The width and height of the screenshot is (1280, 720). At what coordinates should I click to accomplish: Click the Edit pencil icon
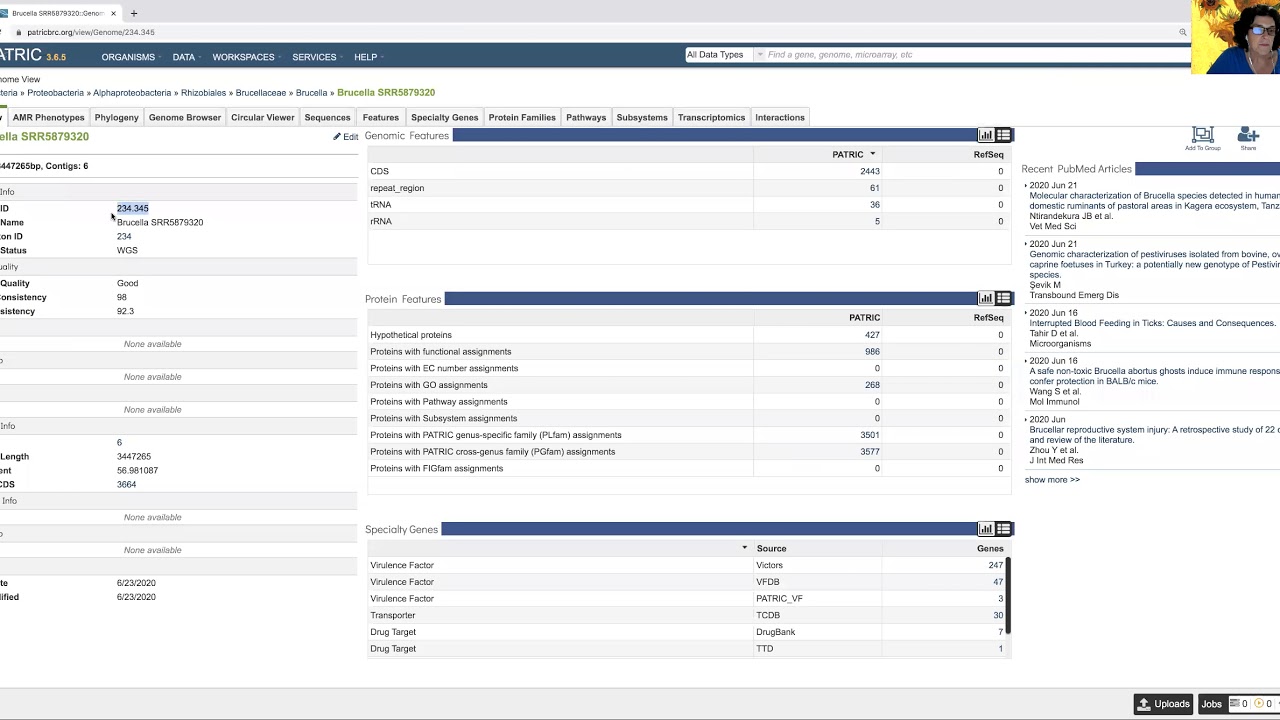pyautogui.click(x=337, y=137)
